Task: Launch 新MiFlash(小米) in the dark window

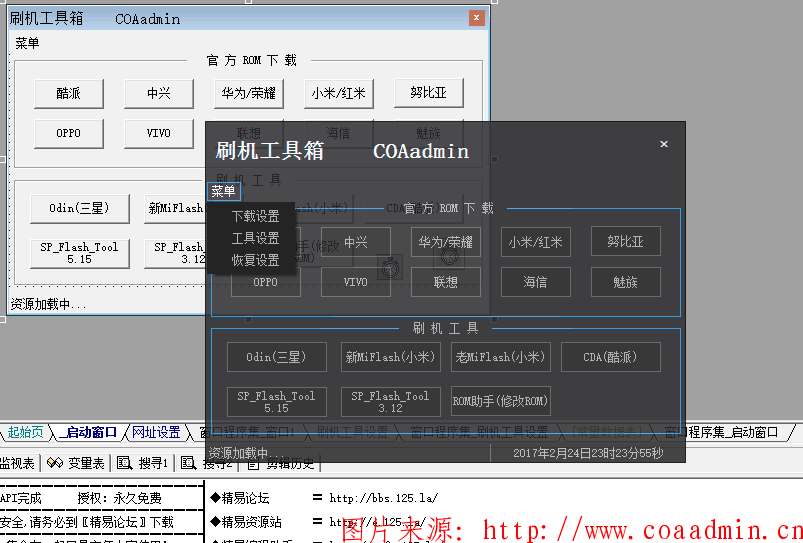Action: click(x=391, y=357)
